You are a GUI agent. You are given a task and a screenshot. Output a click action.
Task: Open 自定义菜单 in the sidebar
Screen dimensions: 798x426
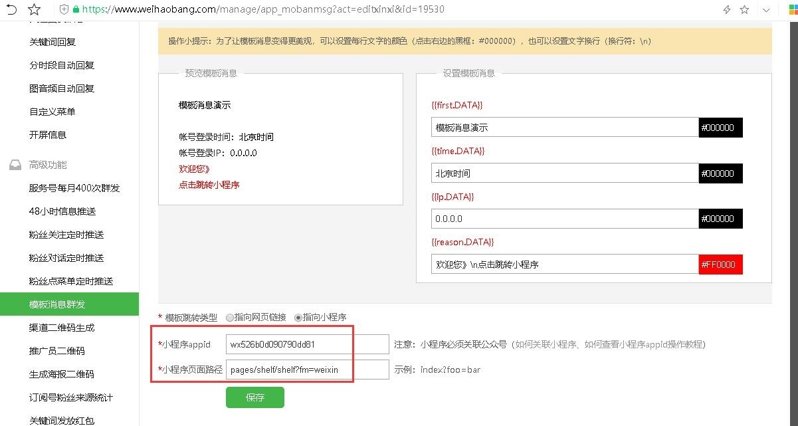coord(52,111)
